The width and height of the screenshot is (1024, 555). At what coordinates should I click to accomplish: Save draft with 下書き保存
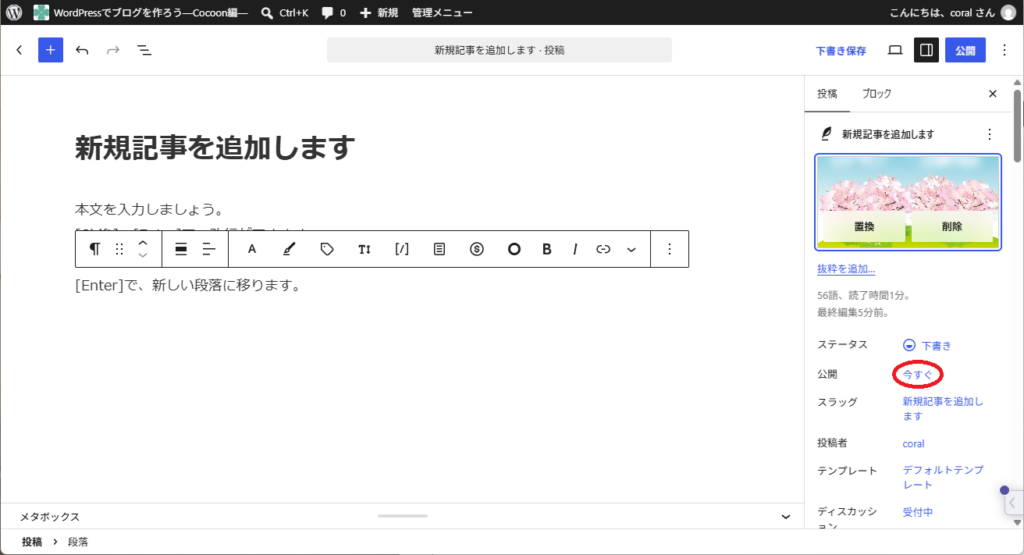tap(841, 50)
